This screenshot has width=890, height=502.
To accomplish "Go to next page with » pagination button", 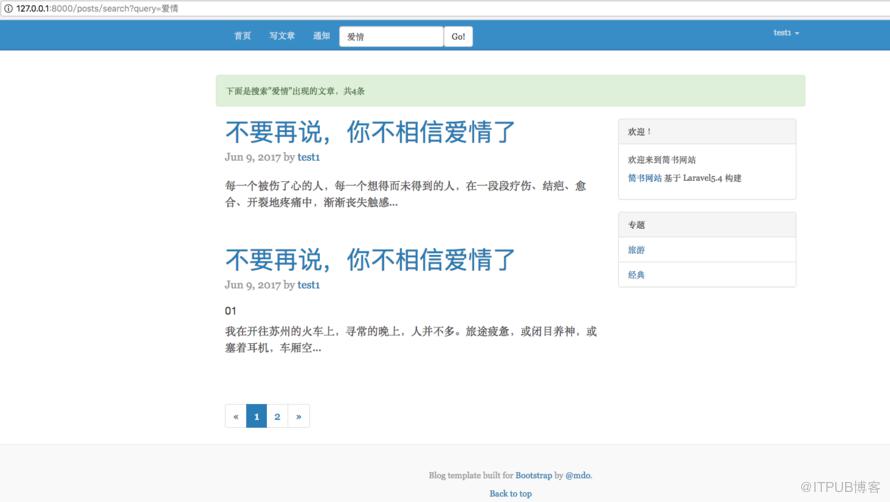I will pyautogui.click(x=299, y=416).
